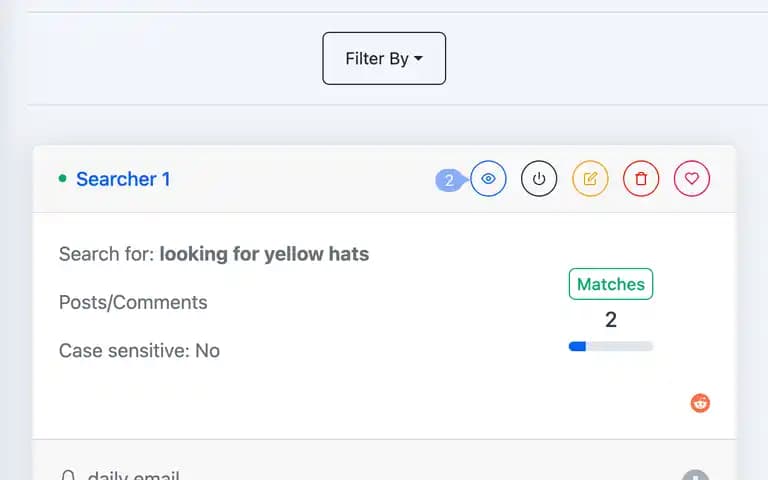
Task: Open the Searcher 1 title link
Action: (x=123, y=179)
